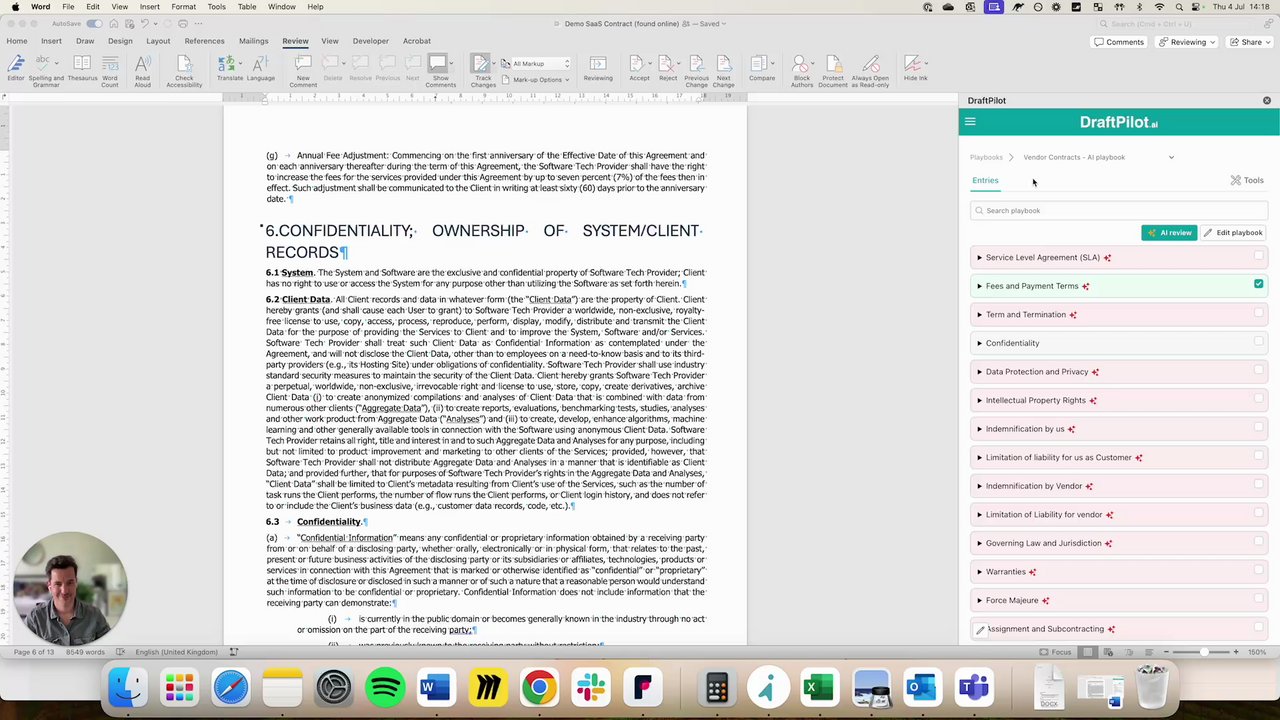Open DraftPilot Tools panel
This screenshot has height=720, width=1280.
coord(1247,180)
